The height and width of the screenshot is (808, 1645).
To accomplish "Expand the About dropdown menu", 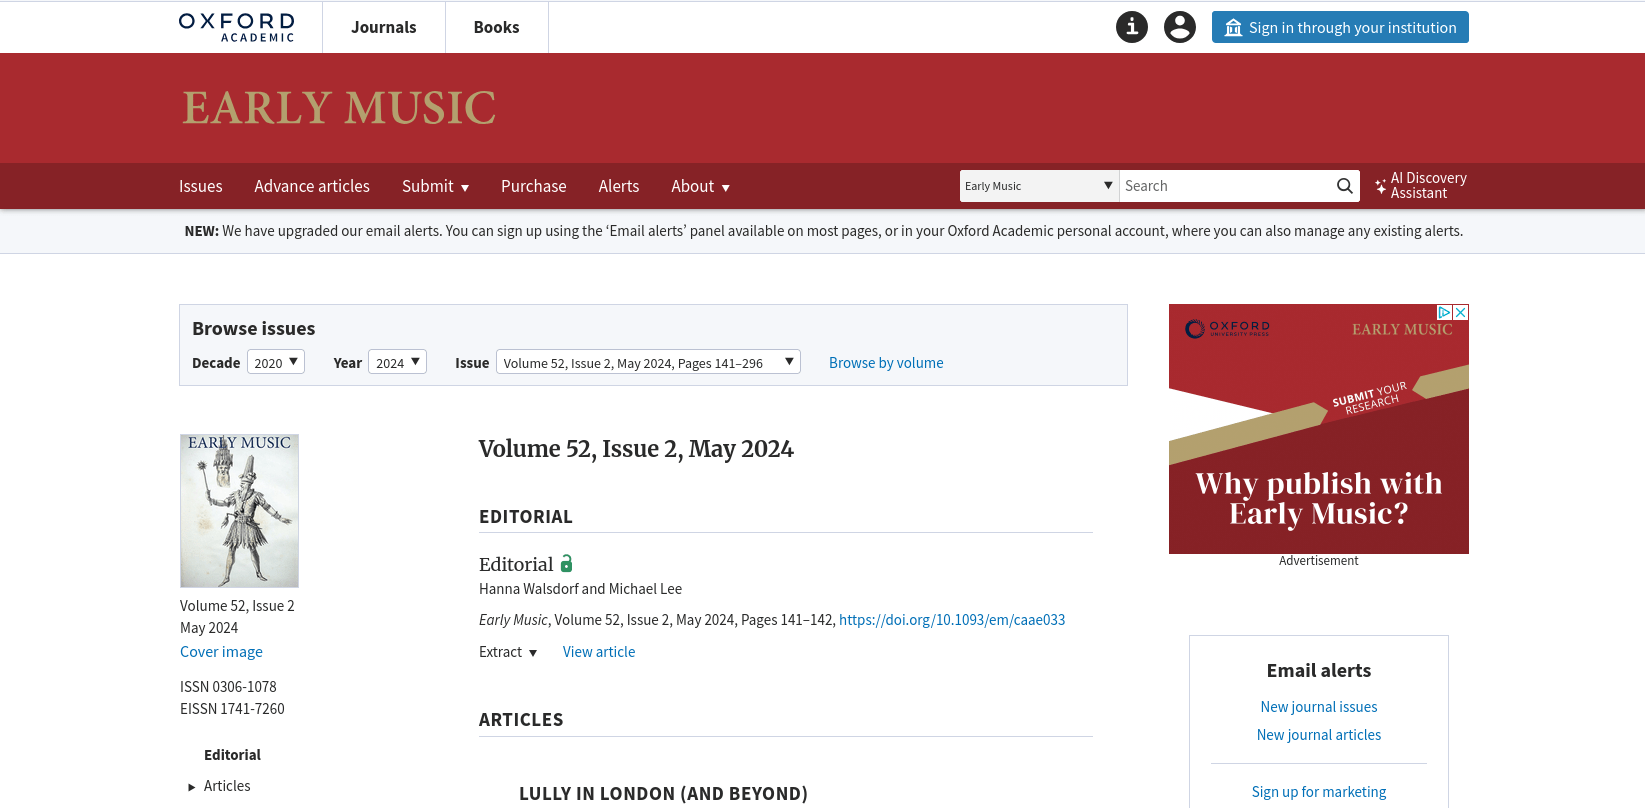I will [x=700, y=186].
